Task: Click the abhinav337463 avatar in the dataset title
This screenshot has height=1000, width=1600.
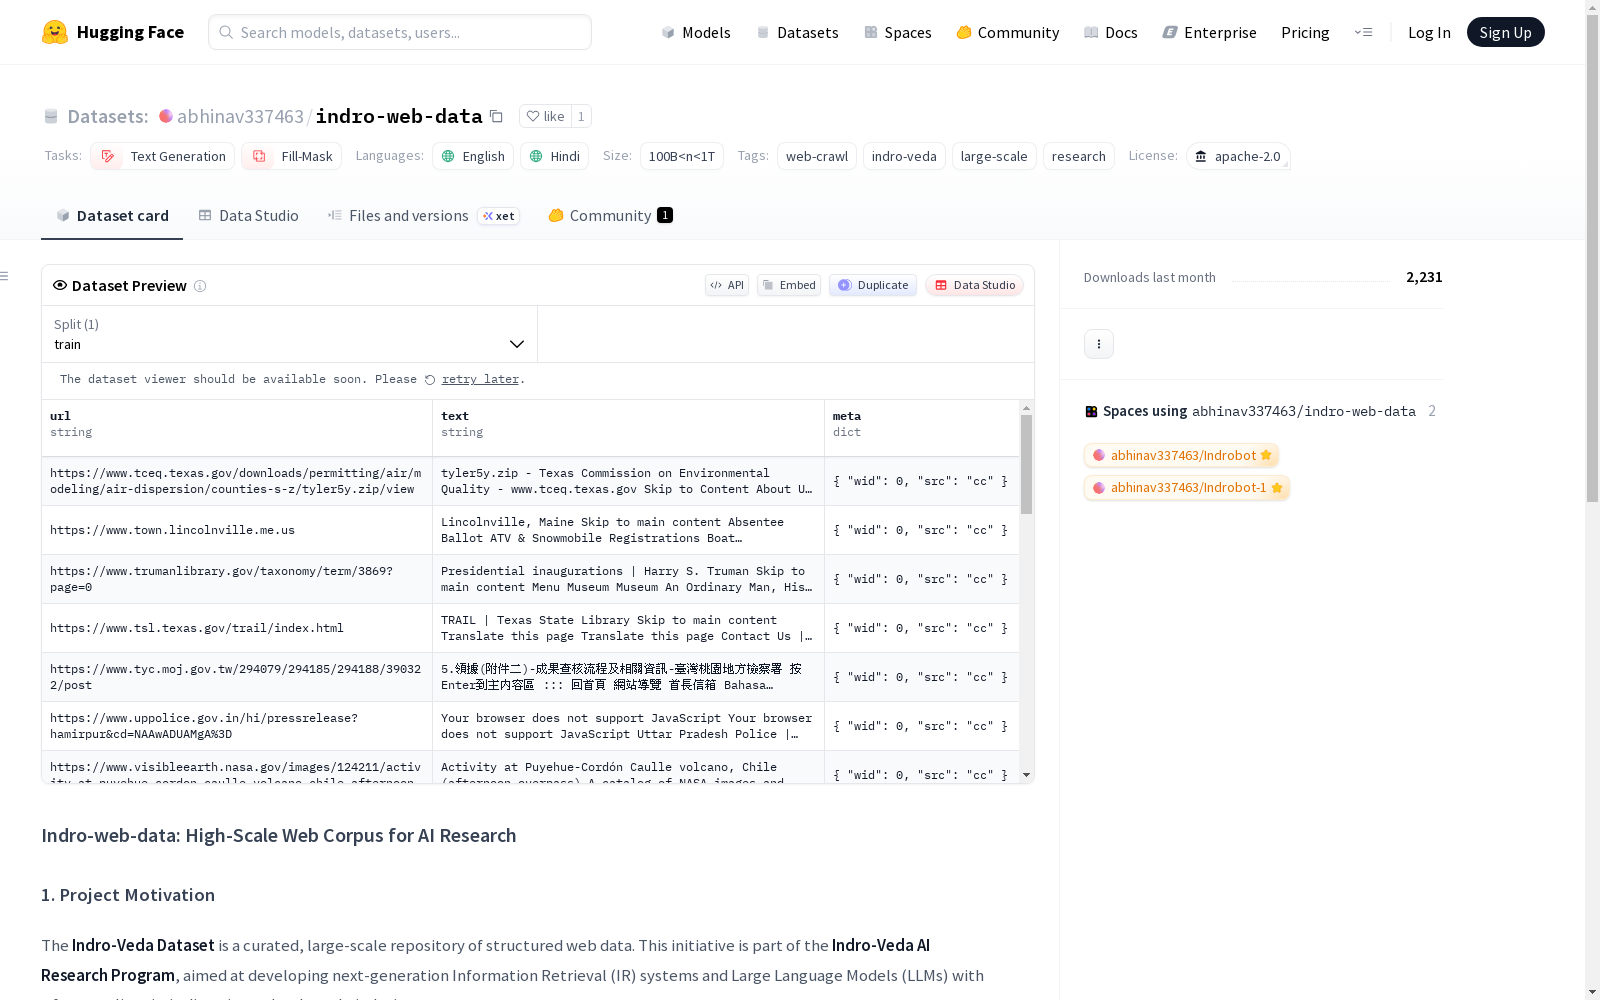Action: coord(166,116)
